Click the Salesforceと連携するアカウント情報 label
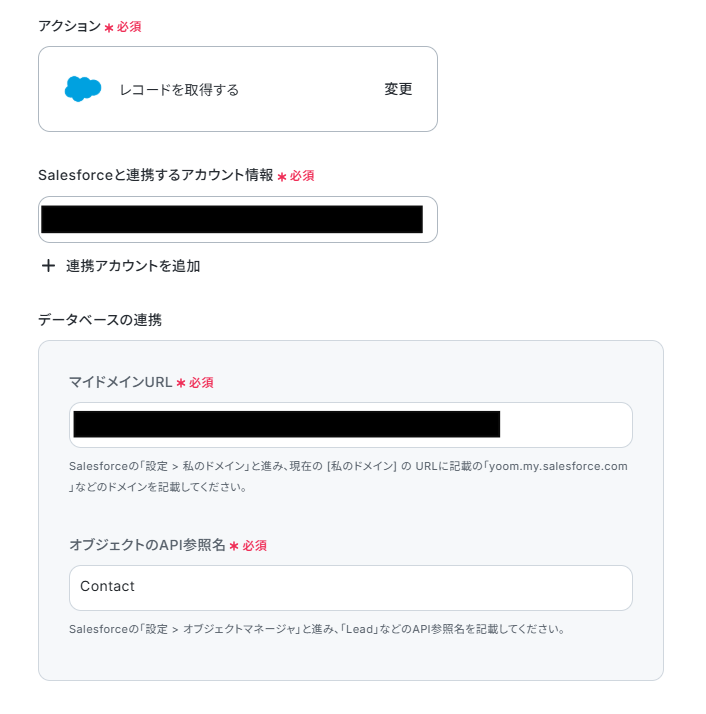The height and width of the screenshot is (714, 706). coord(156,175)
